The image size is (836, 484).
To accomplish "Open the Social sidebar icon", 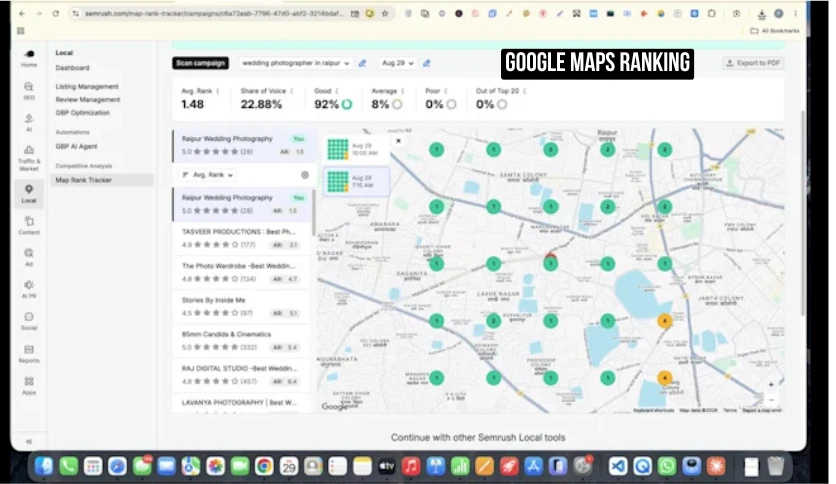I will coord(29,321).
